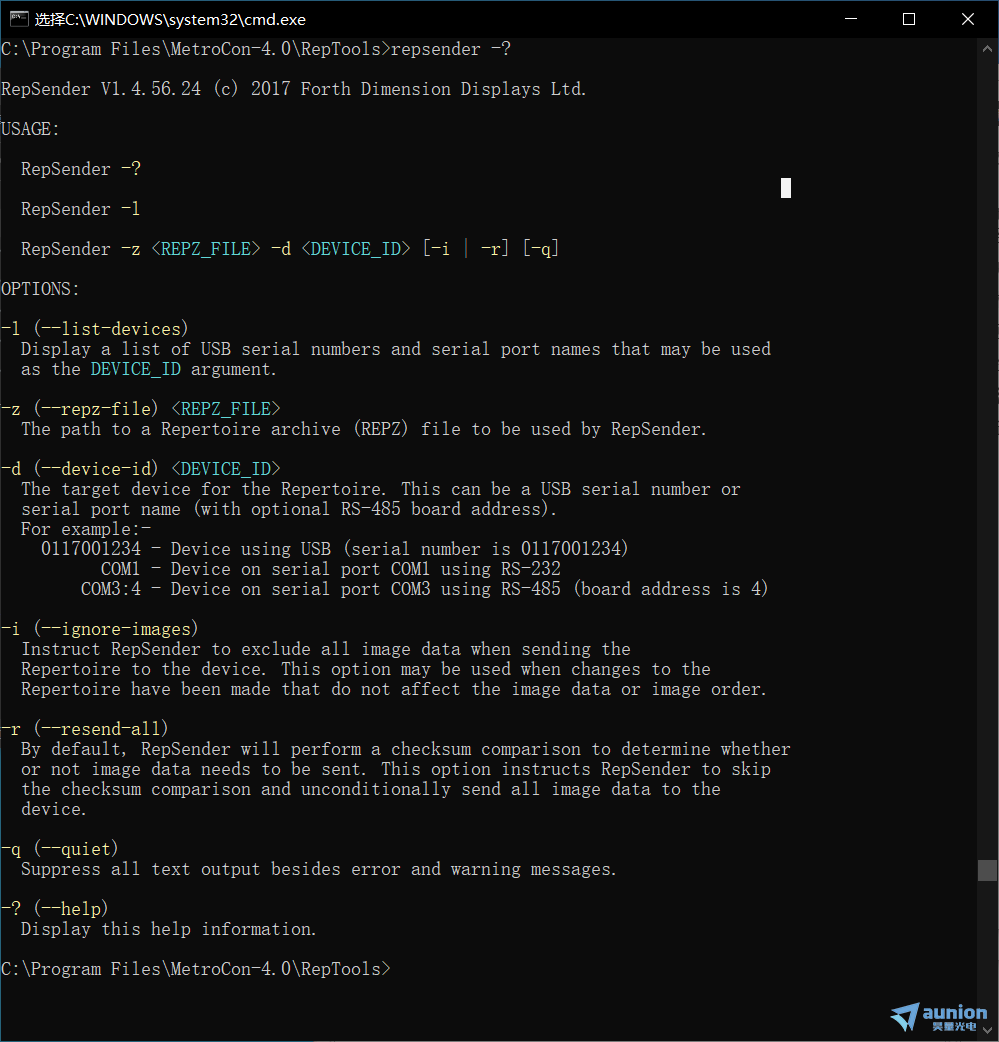
Task: Click the 'For example:-' line
Action: [86, 529]
